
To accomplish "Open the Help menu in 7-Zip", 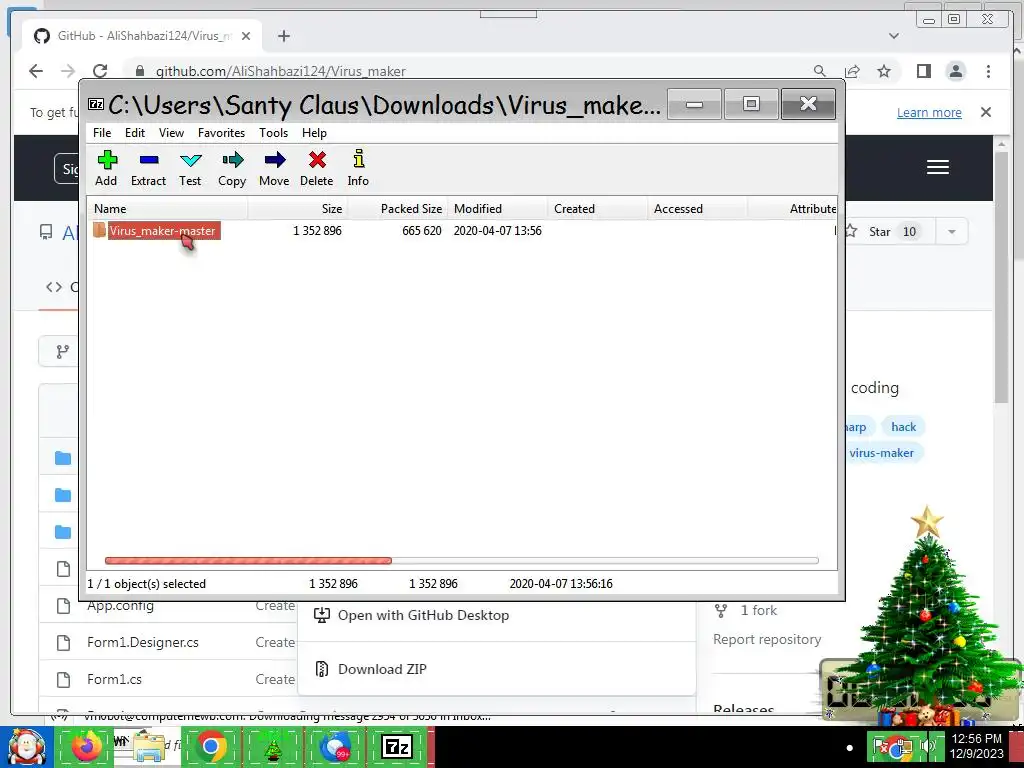I will pyautogui.click(x=314, y=133).
